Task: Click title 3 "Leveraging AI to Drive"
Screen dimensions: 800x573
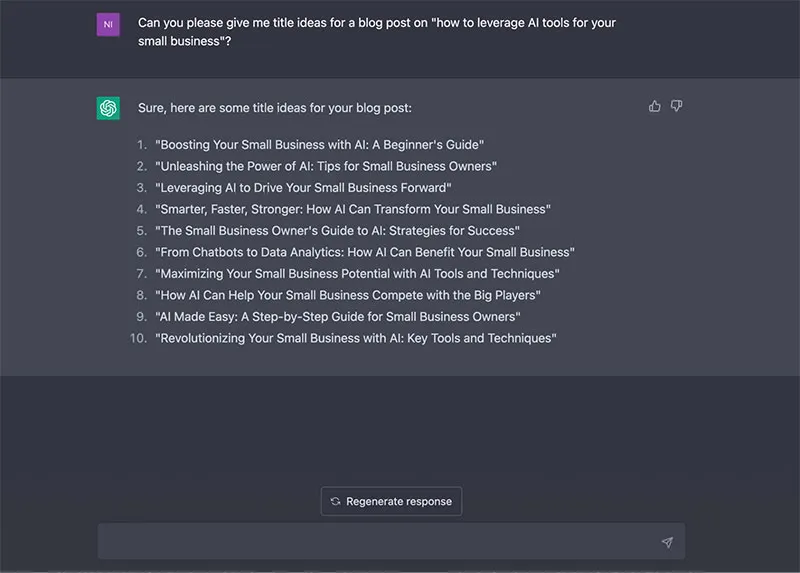Action: click(303, 188)
